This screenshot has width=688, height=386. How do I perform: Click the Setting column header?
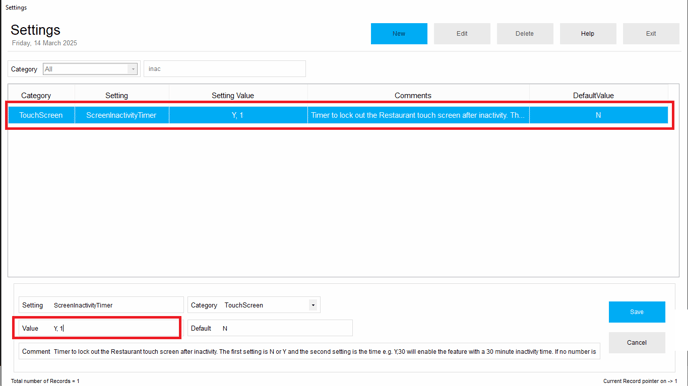tap(117, 96)
